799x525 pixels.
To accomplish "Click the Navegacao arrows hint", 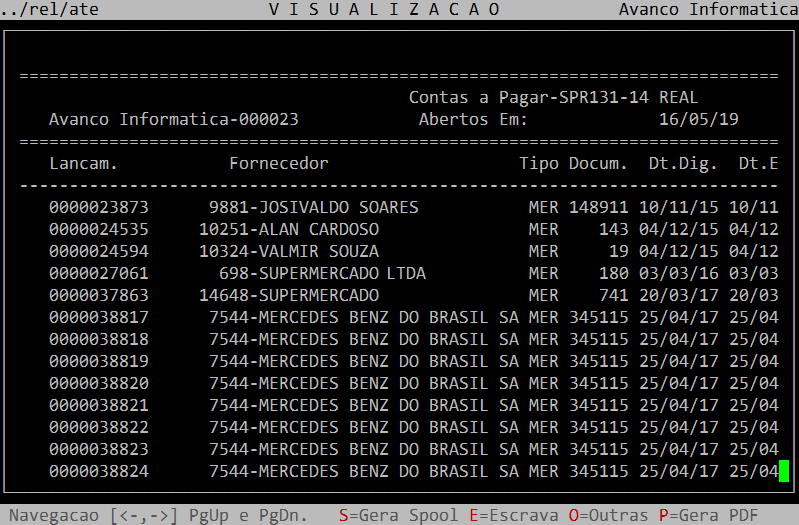I will tap(93, 515).
